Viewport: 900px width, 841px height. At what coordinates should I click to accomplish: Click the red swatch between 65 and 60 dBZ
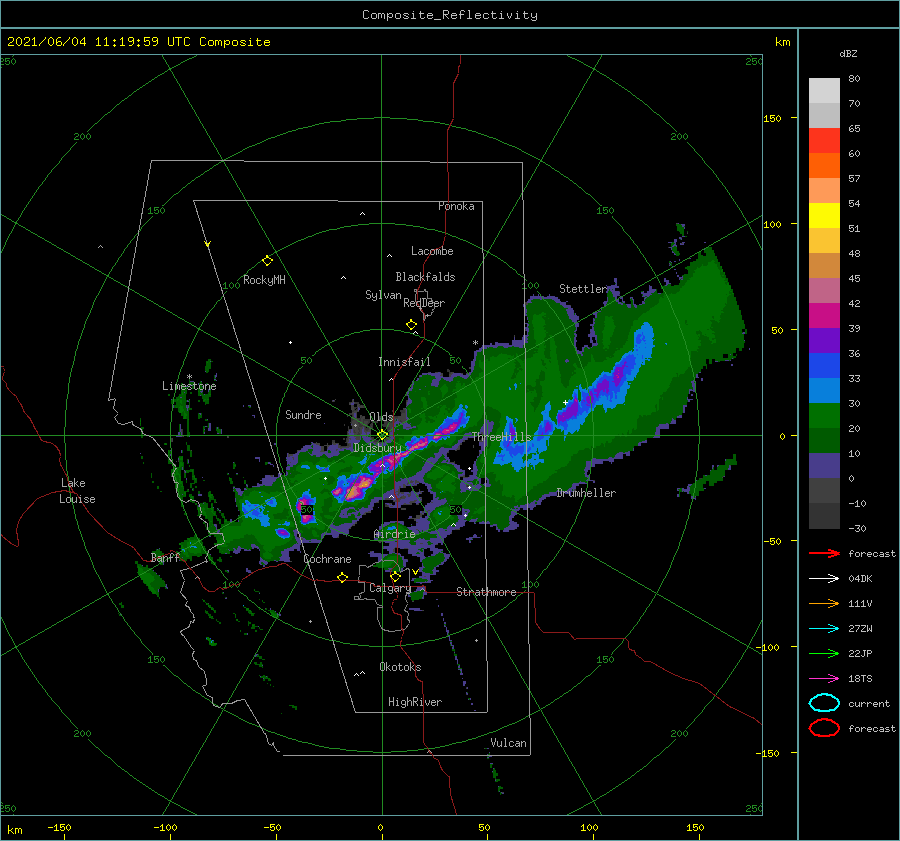tap(824, 141)
